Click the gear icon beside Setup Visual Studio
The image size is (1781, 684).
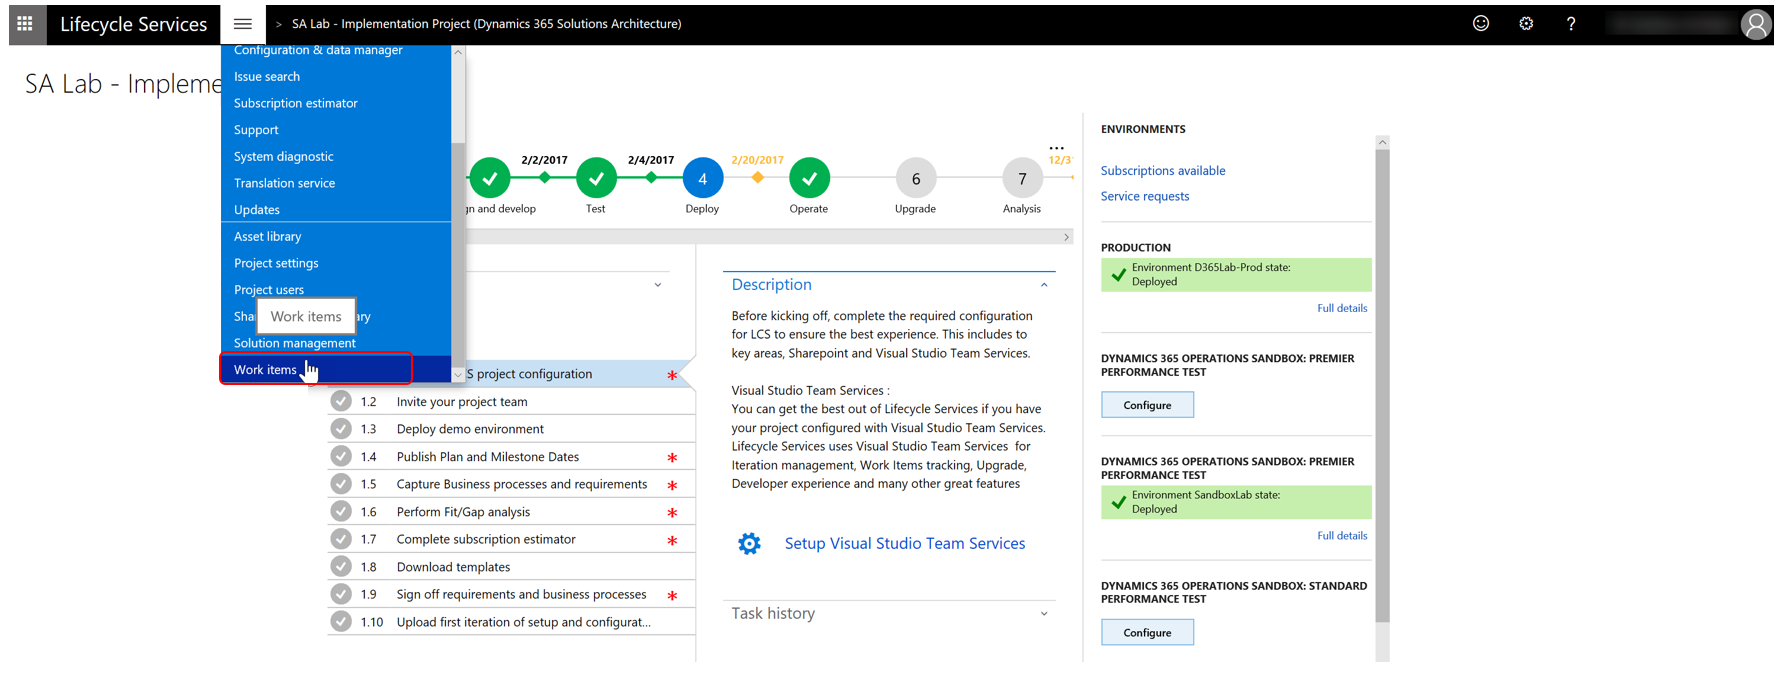tap(749, 543)
